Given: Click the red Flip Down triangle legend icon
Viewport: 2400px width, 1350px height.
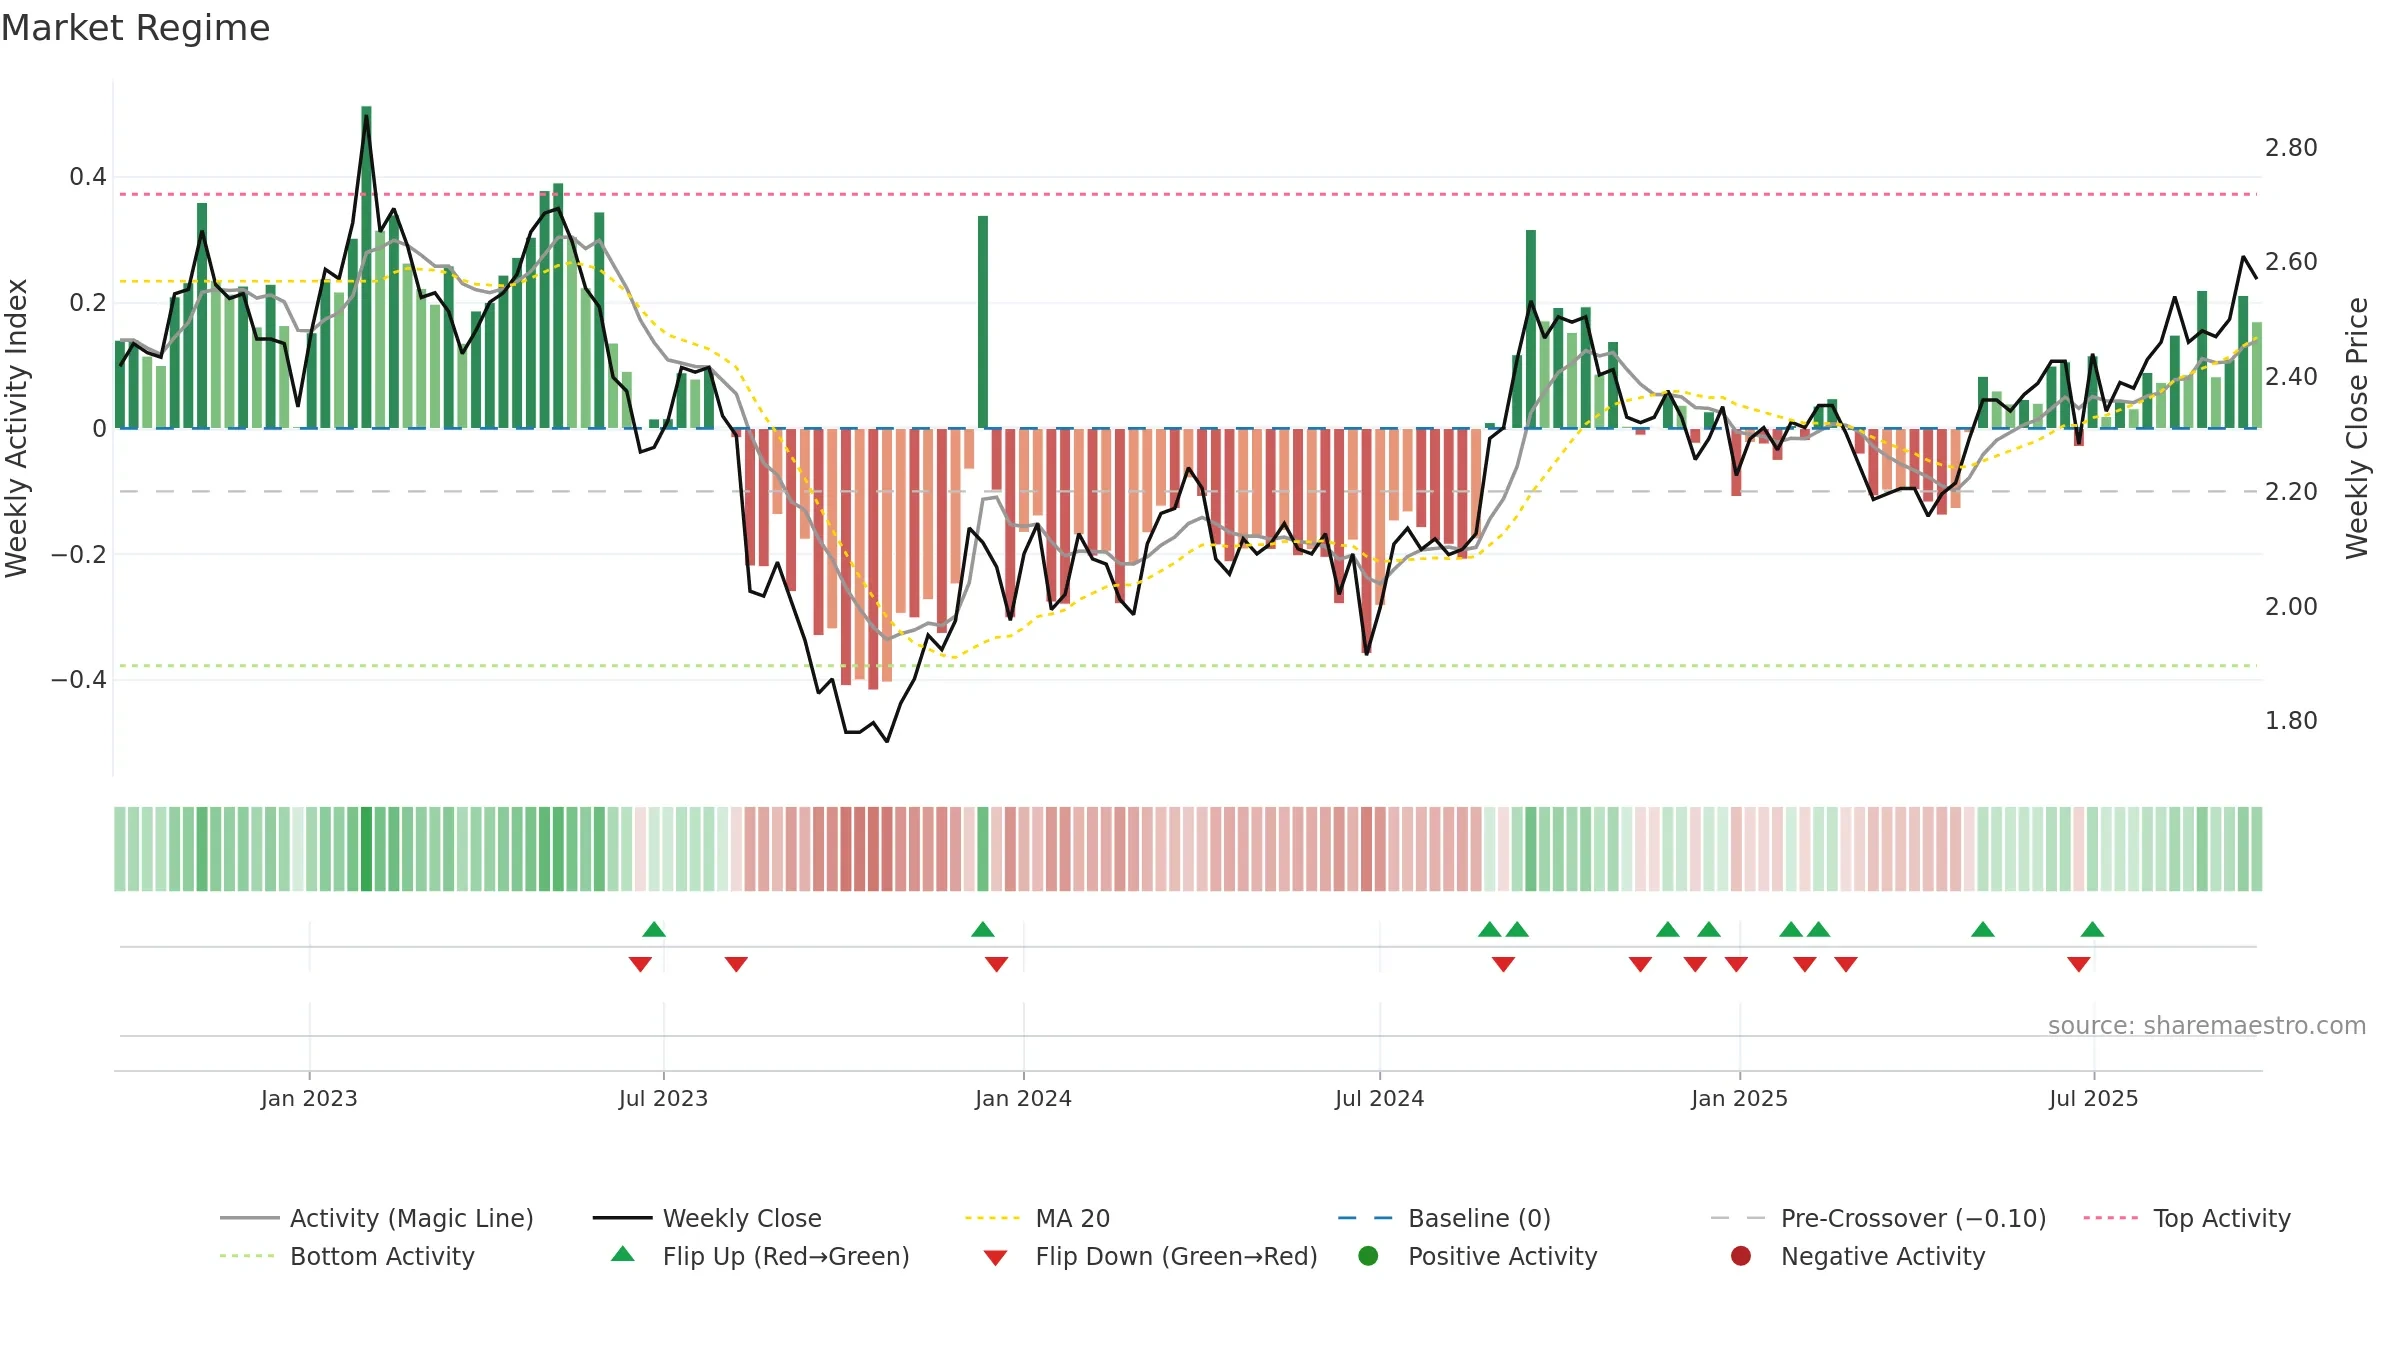Looking at the screenshot, I should [x=995, y=1258].
